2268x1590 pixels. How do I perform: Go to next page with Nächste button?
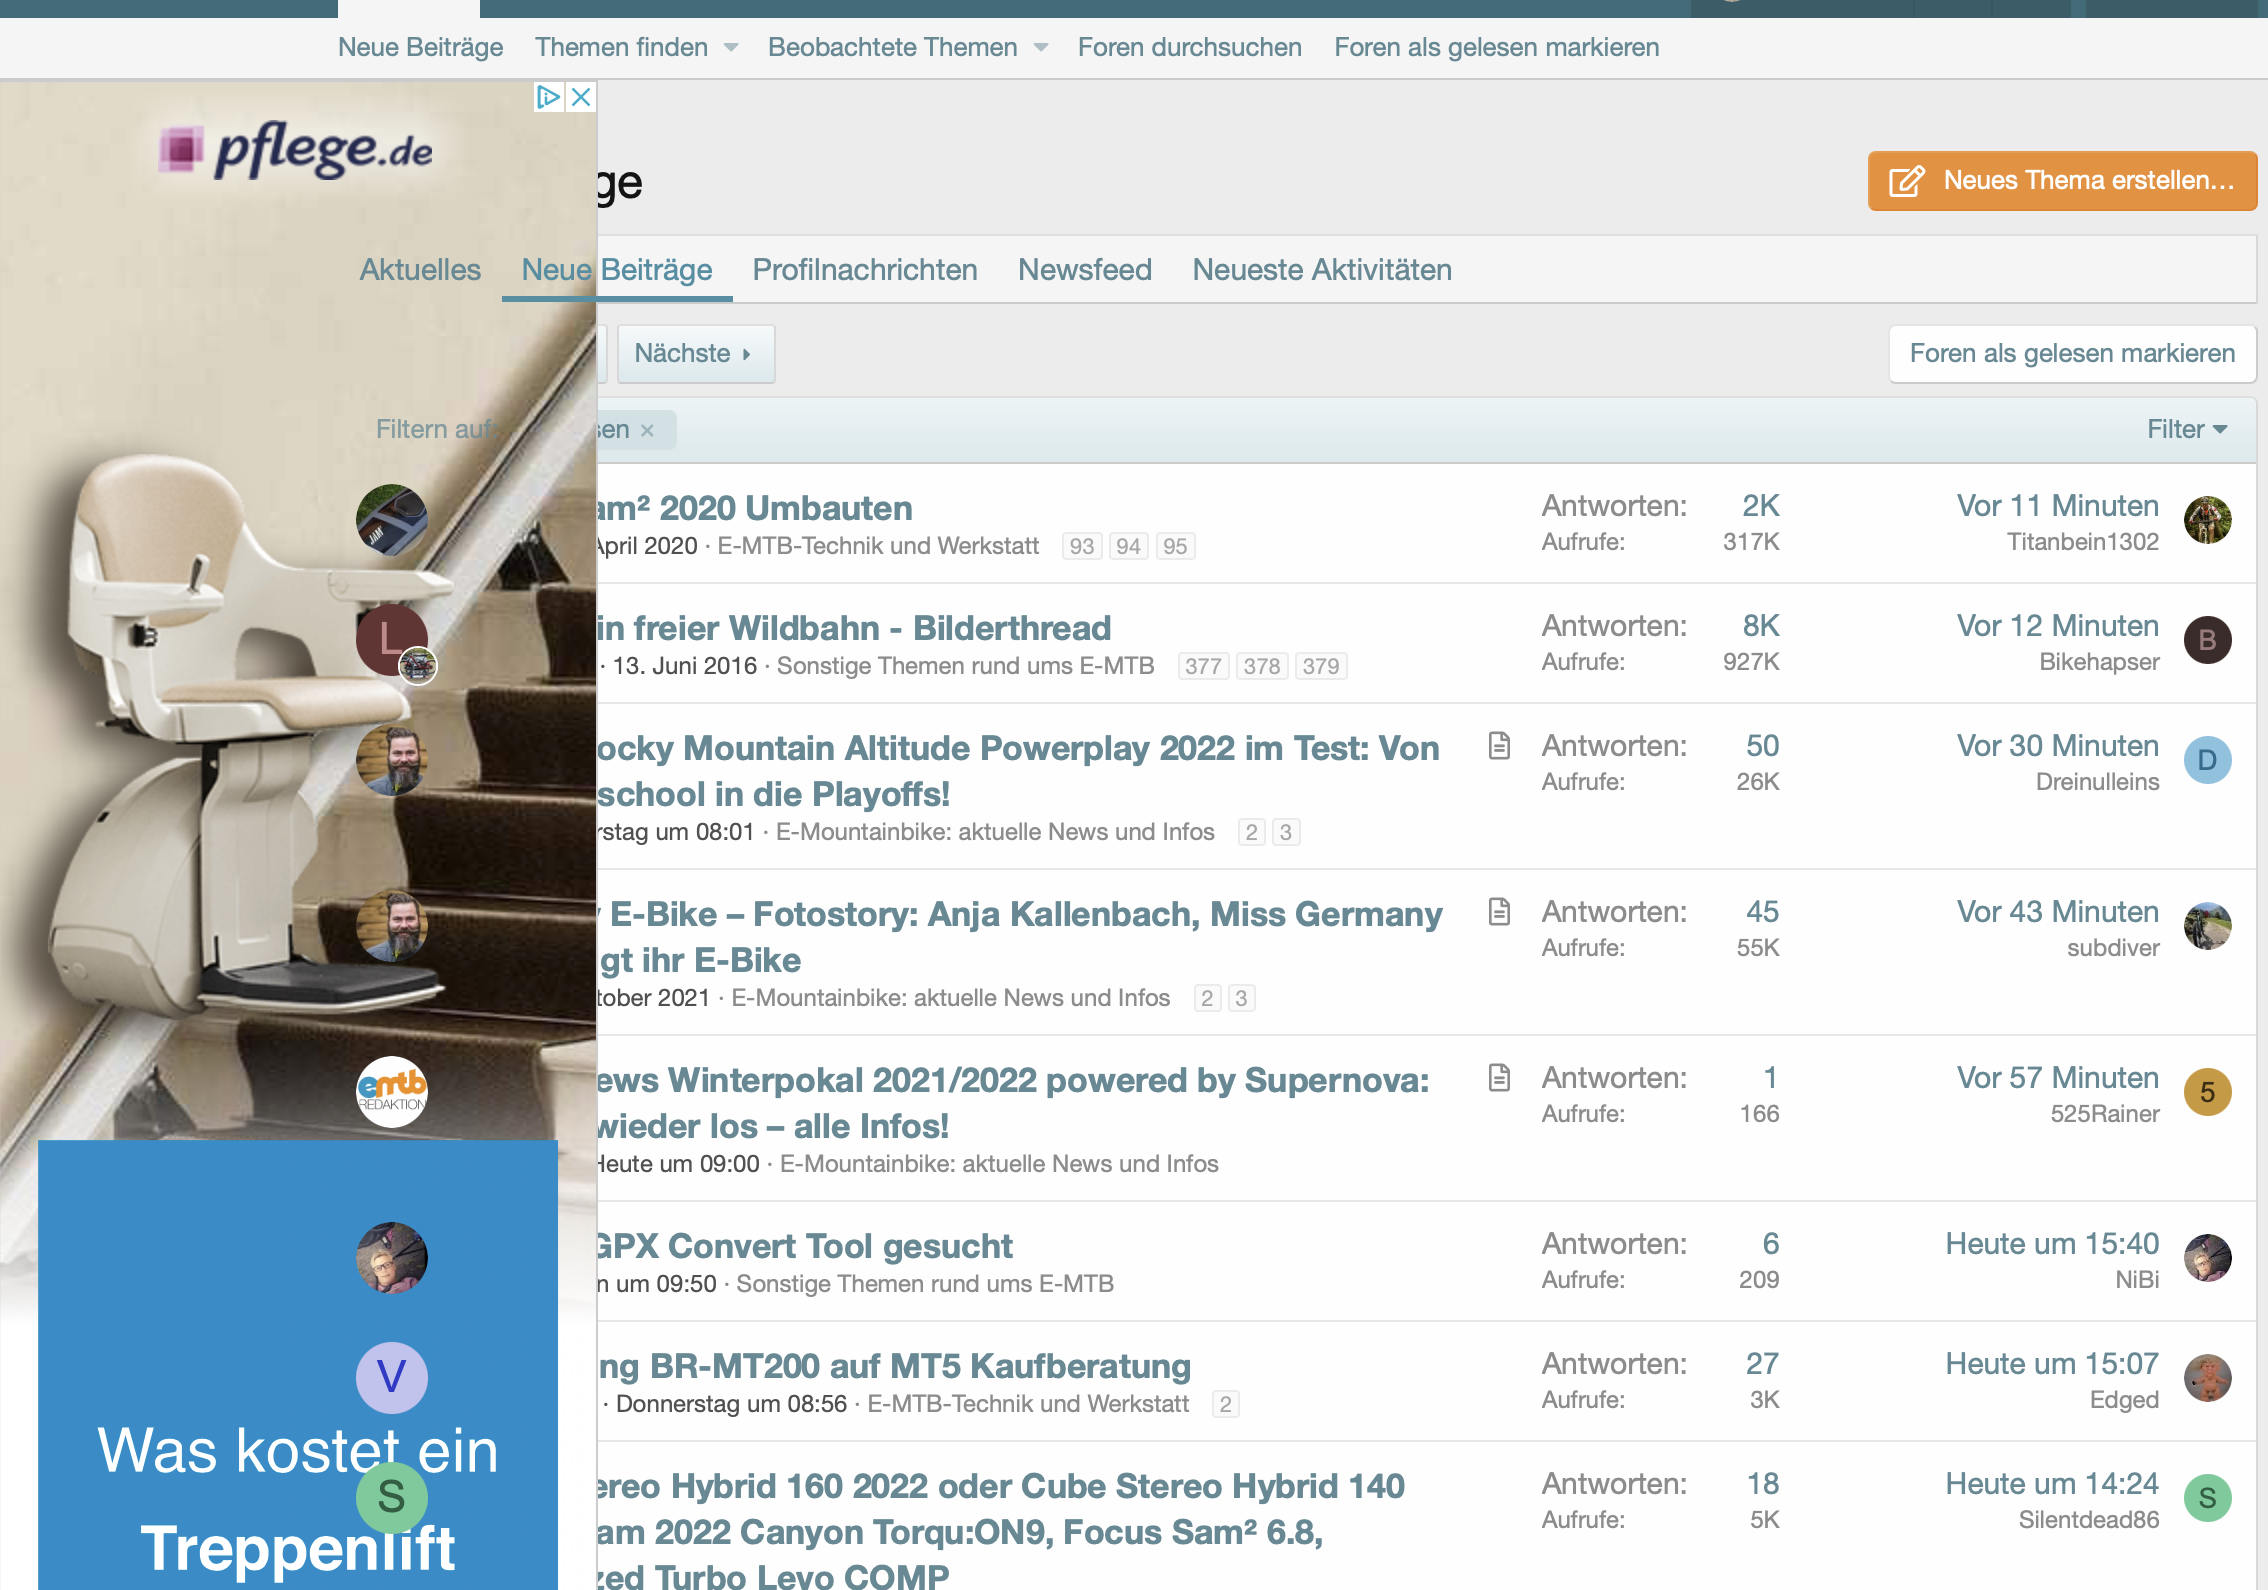click(x=694, y=354)
